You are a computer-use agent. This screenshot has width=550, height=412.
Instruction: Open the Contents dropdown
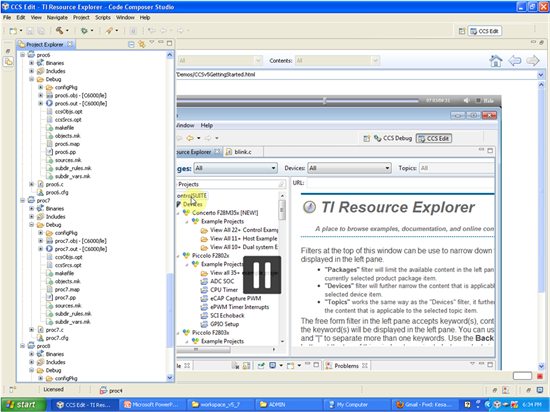(337, 61)
